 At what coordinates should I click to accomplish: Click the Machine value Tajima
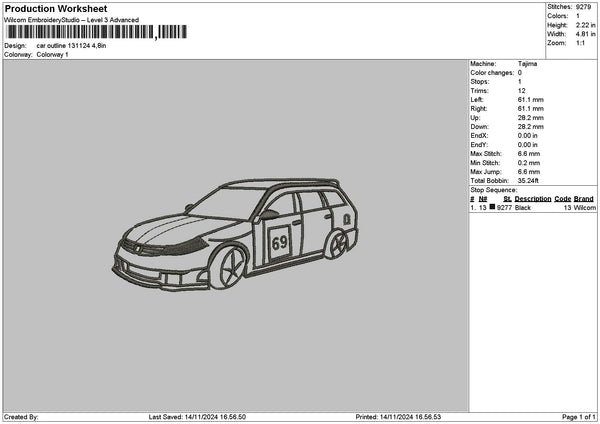point(528,64)
